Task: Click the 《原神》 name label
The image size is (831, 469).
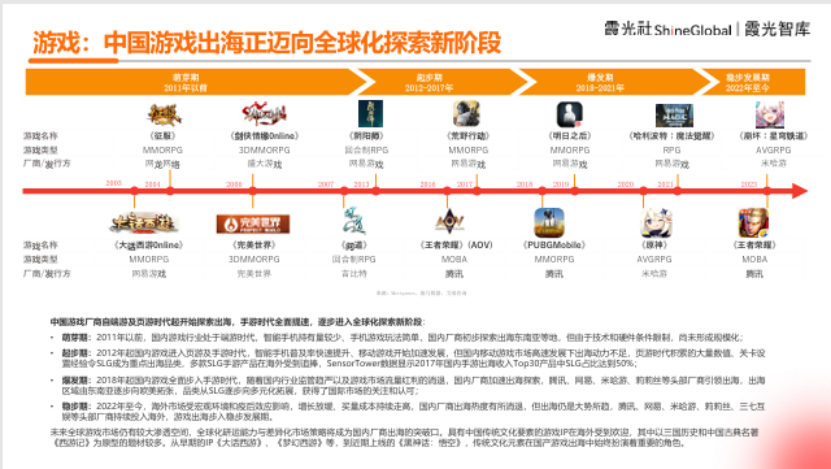Action: [654, 245]
